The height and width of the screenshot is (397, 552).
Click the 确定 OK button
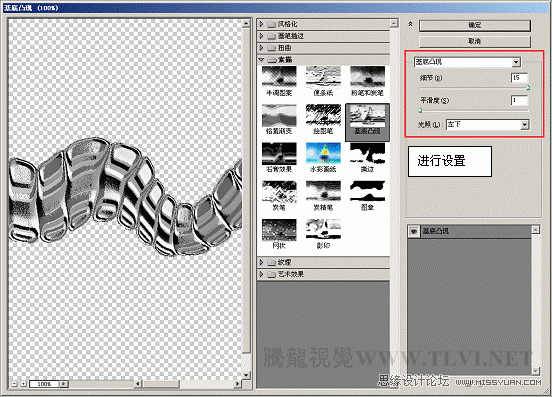point(475,25)
